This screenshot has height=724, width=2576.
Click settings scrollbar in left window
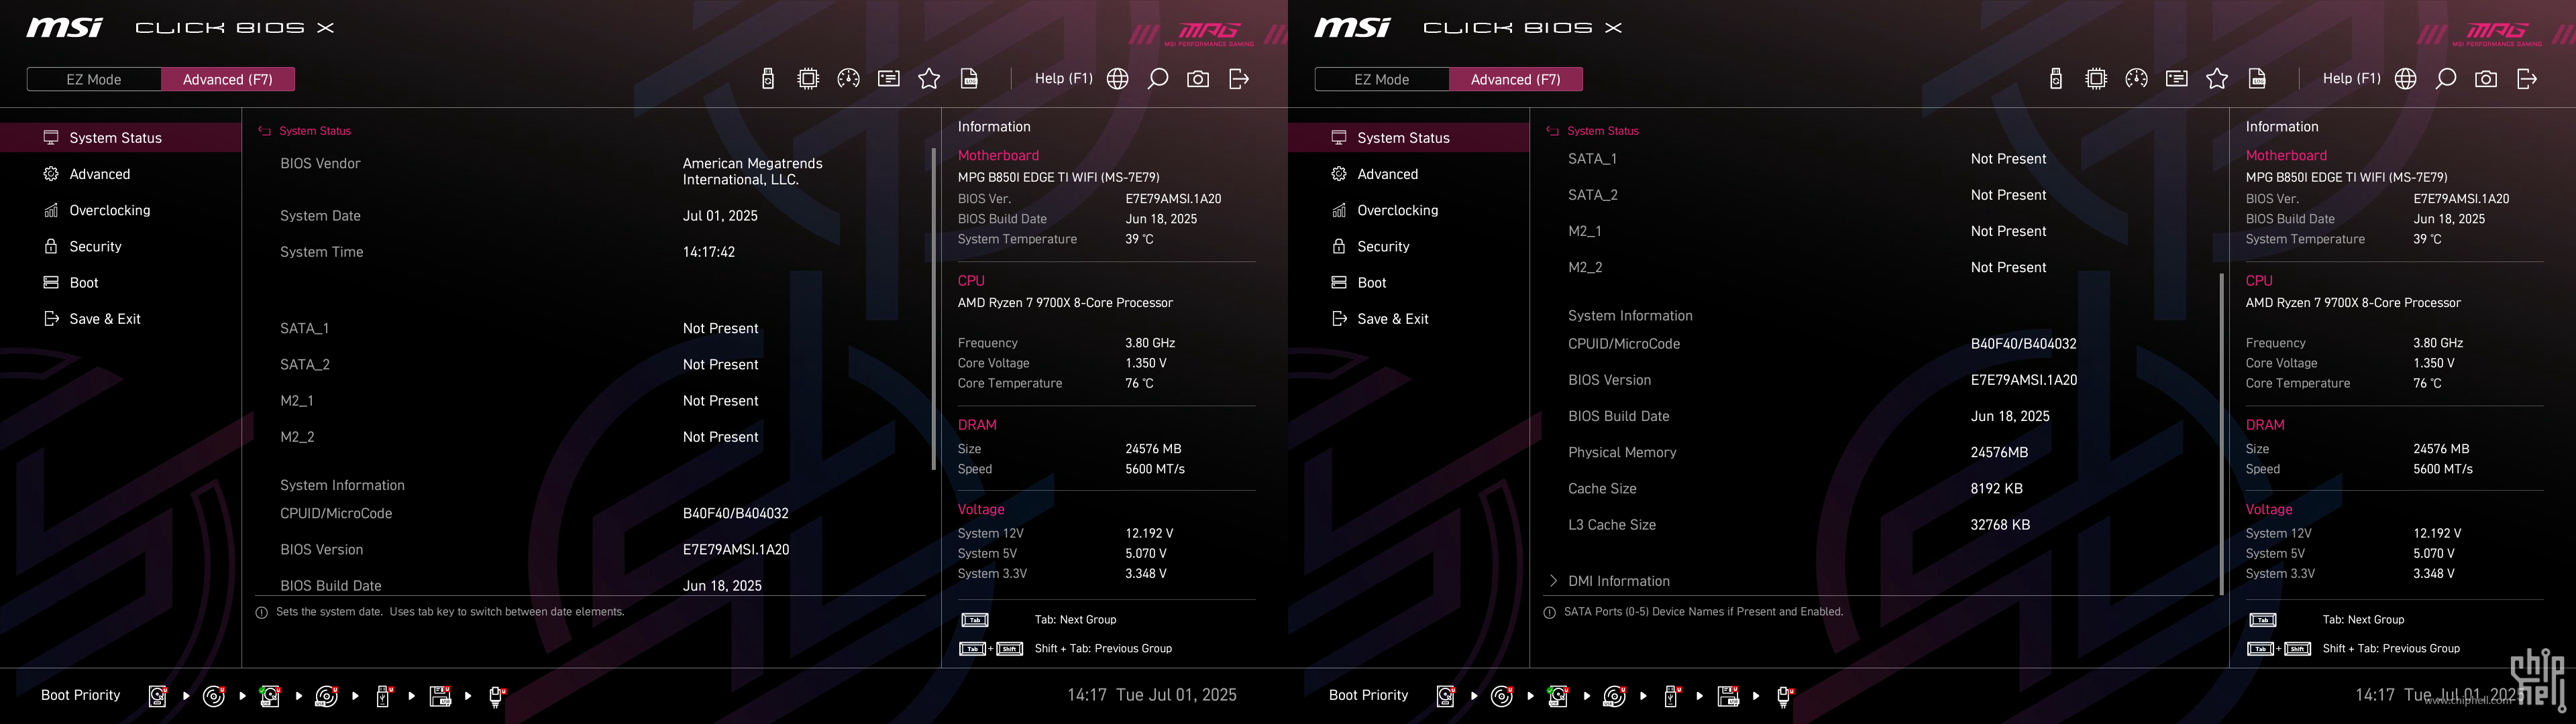[933, 310]
